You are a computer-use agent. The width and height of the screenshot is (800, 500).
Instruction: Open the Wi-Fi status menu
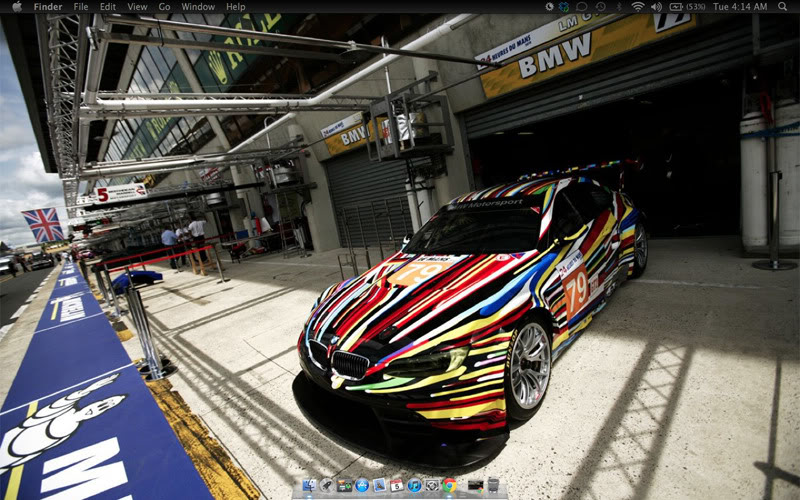coord(638,7)
